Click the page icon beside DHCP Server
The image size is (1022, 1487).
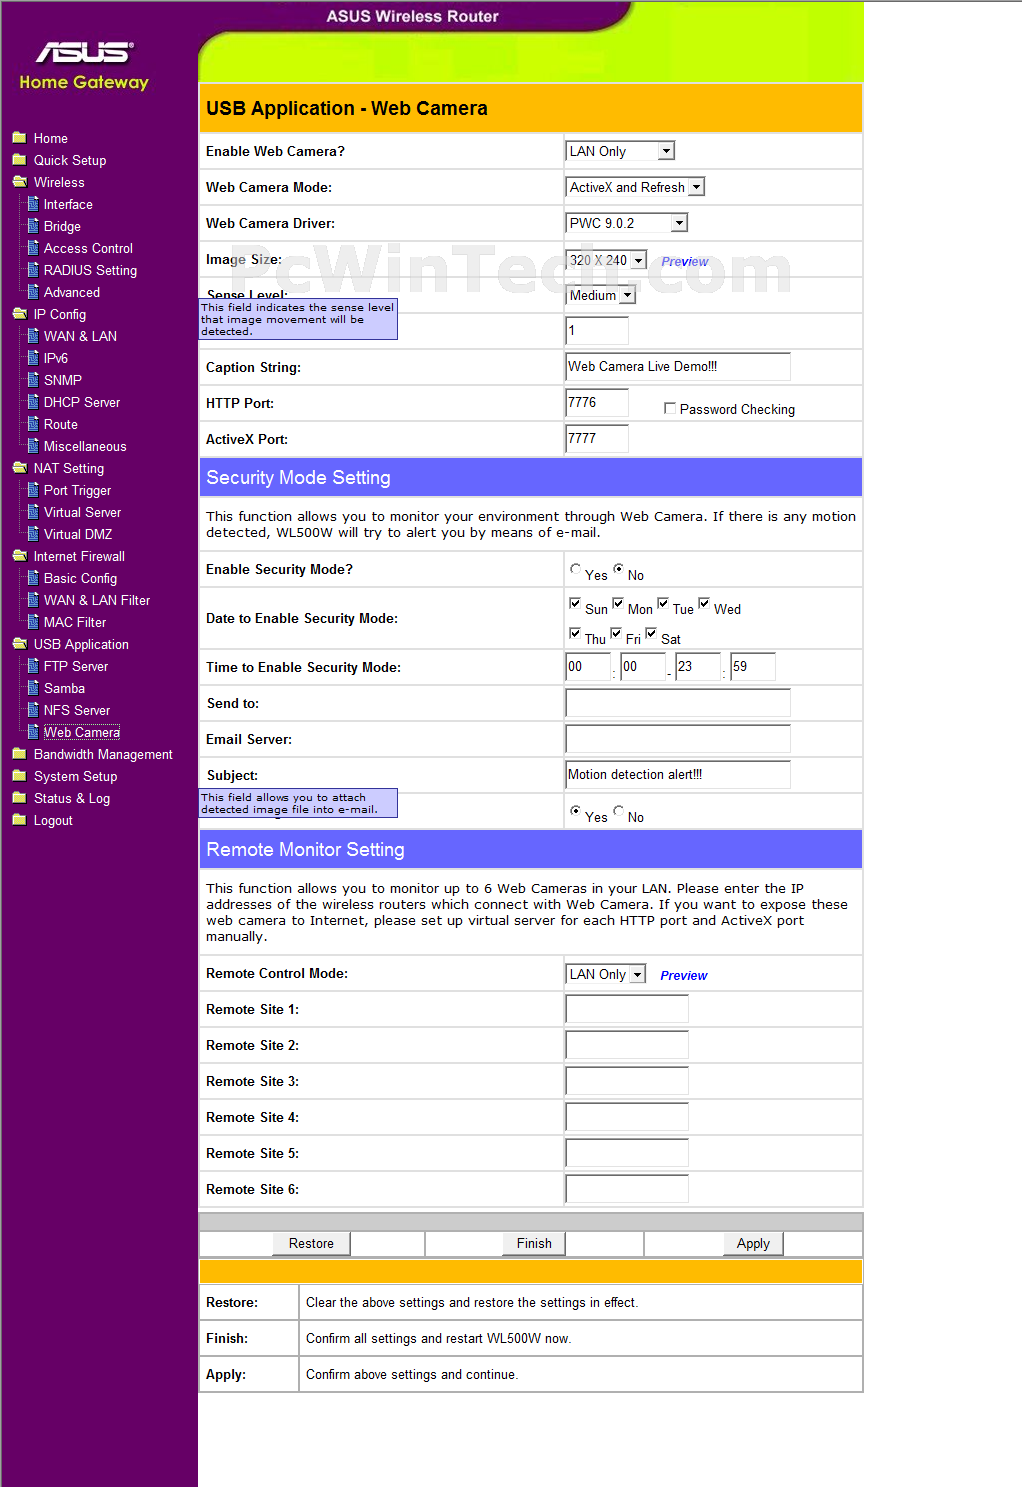33,402
